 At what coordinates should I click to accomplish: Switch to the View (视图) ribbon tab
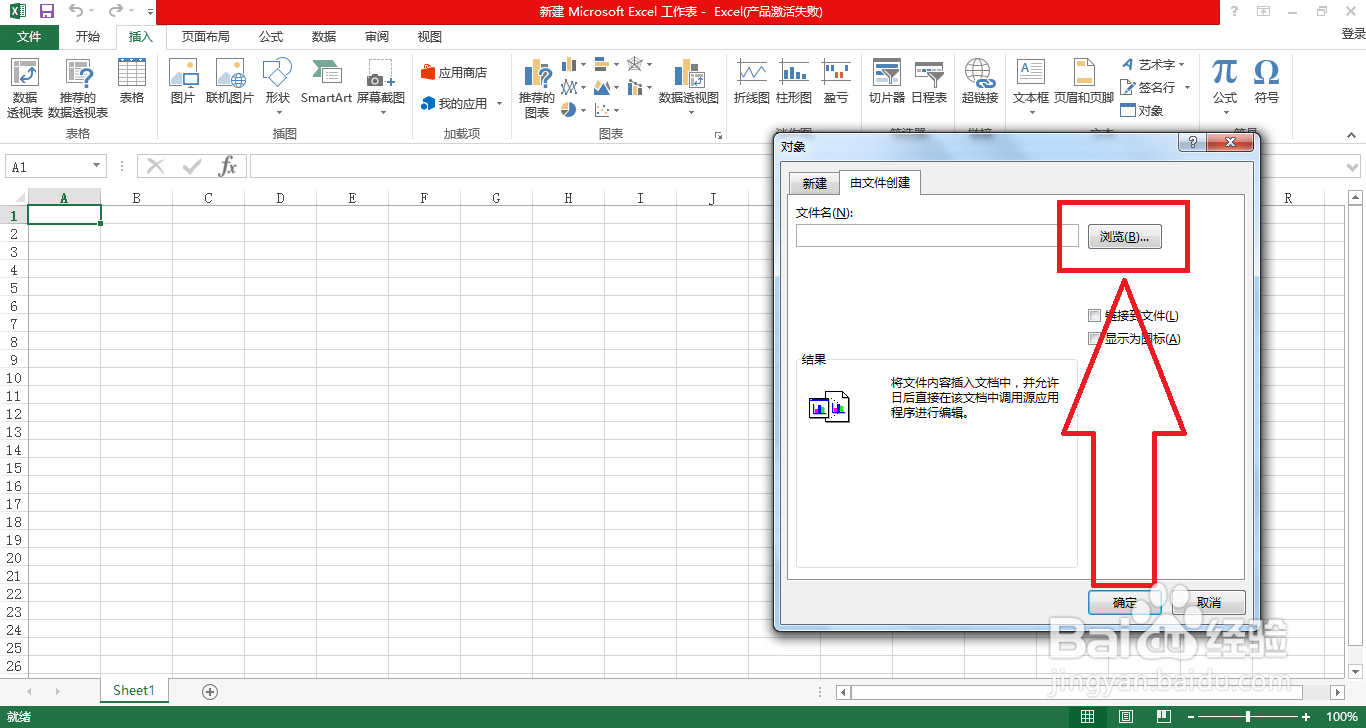point(430,37)
